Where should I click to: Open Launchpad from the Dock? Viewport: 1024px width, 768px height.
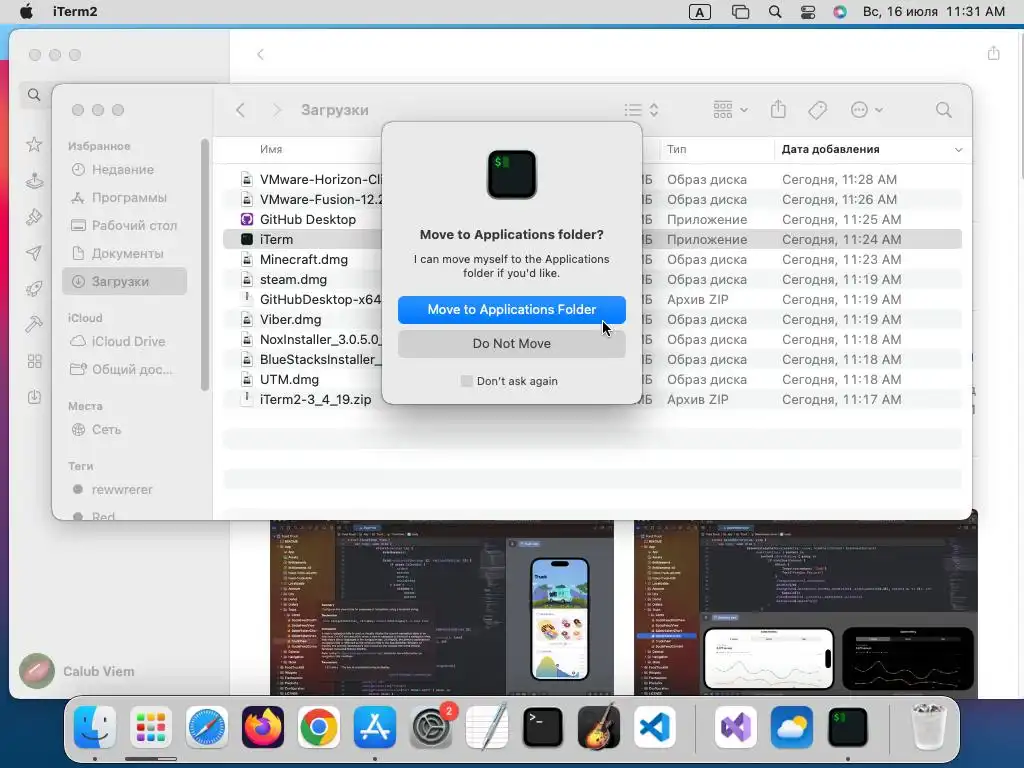pyautogui.click(x=151, y=727)
